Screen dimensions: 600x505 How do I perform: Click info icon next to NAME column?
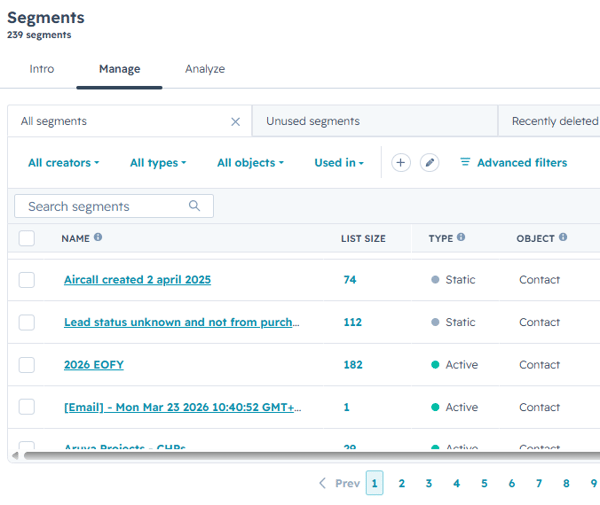point(98,238)
